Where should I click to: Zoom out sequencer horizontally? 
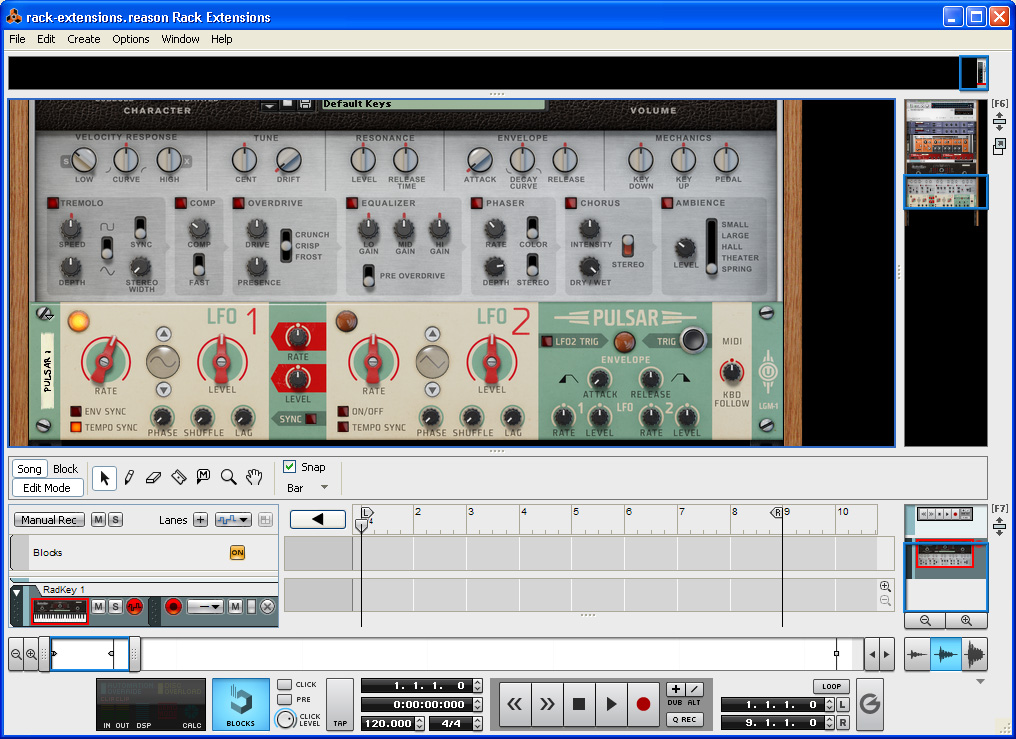click(x=16, y=654)
